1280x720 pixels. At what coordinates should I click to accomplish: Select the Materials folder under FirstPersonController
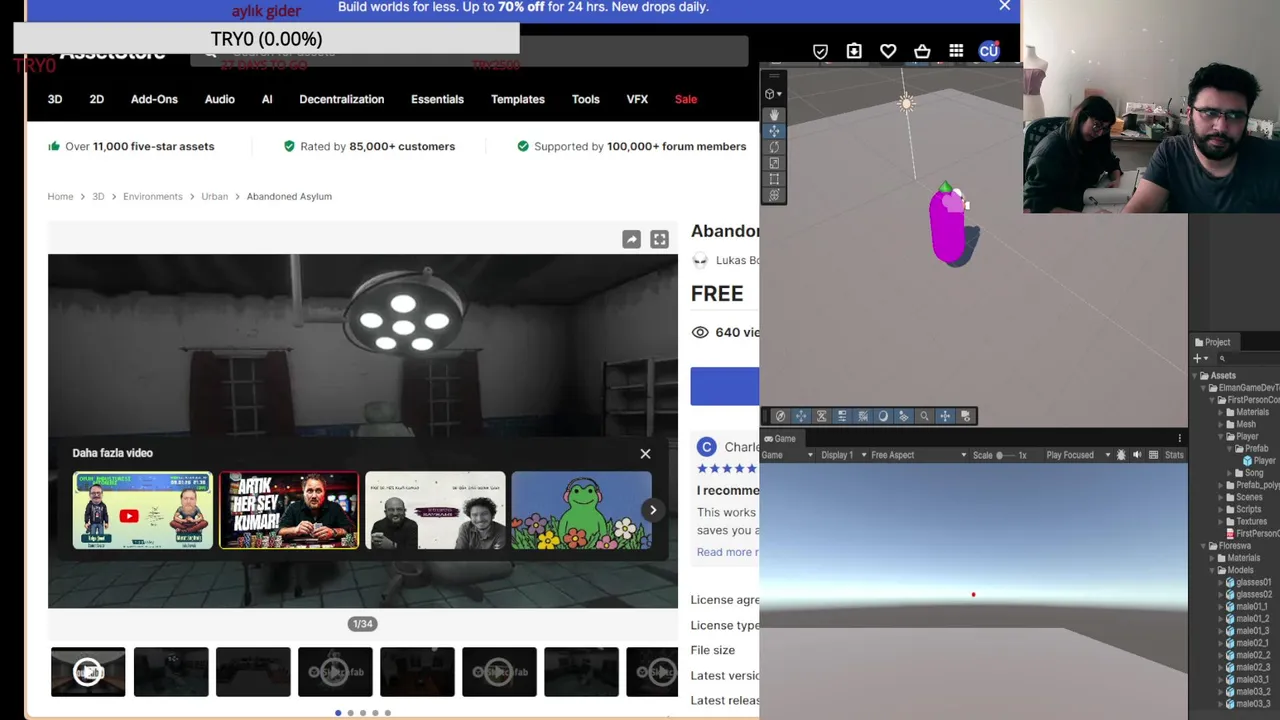pyautogui.click(x=1252, y=412)
